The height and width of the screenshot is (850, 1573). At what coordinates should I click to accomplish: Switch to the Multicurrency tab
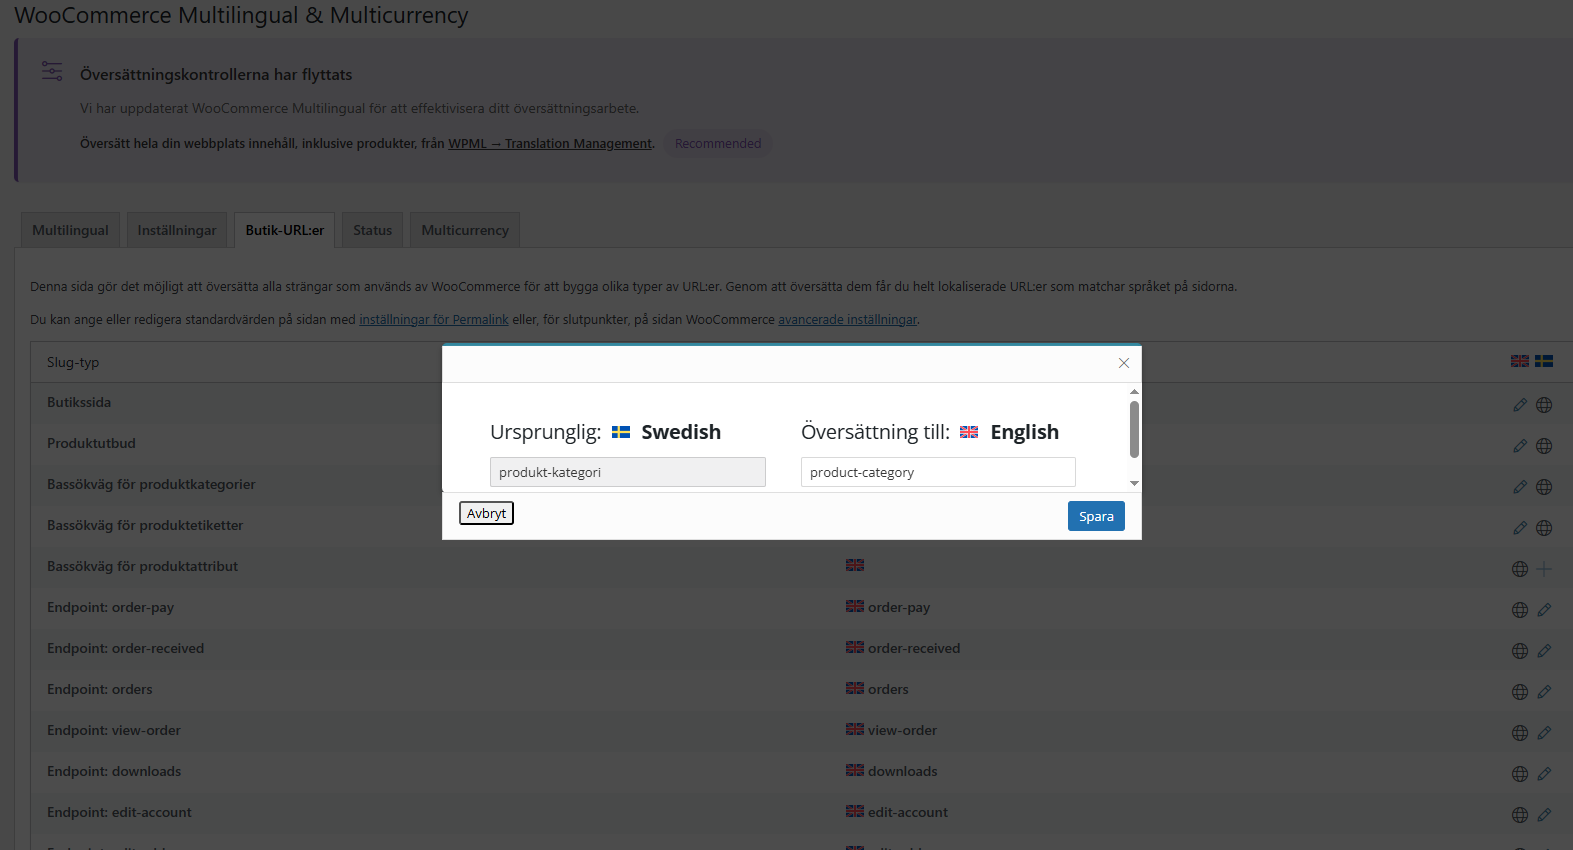click(x=465, y=230)
